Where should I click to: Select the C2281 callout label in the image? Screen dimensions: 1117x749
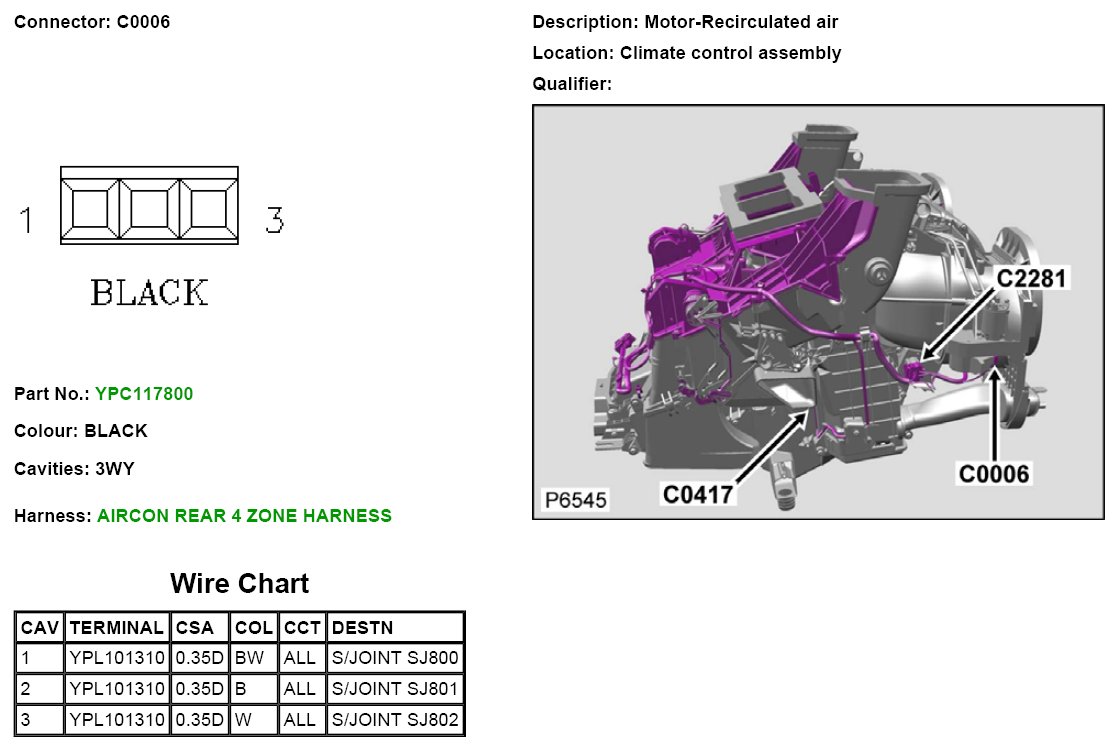pyautogui.click(x=1032, y=277)
